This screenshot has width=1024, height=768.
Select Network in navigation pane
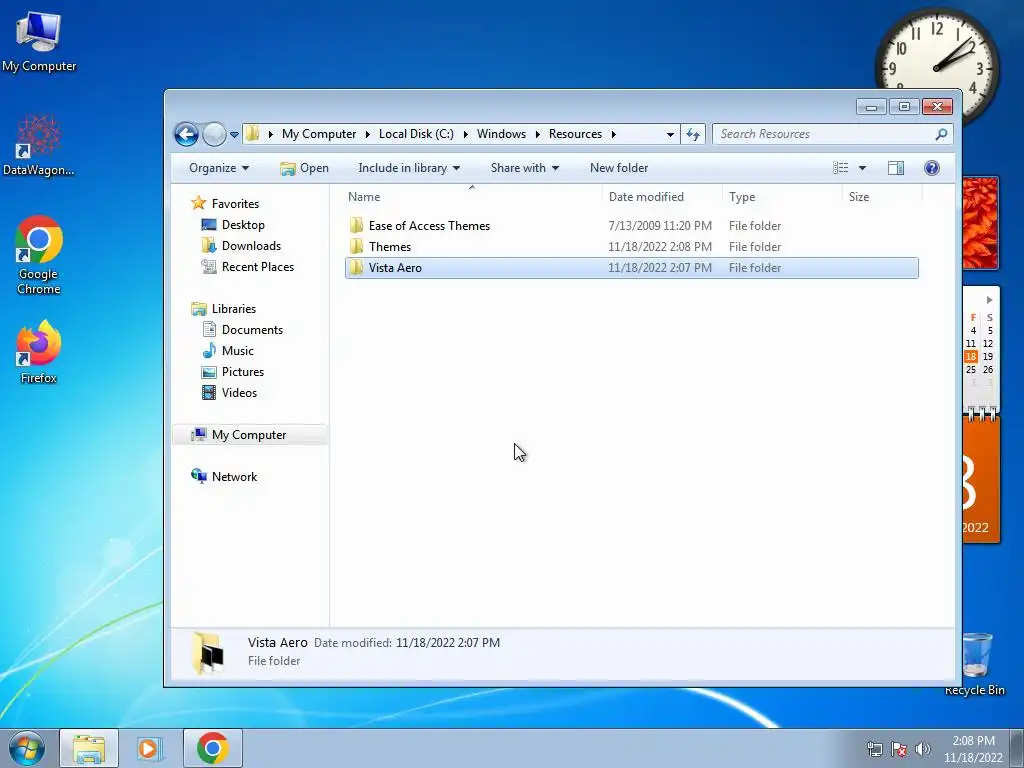[234, 477]
